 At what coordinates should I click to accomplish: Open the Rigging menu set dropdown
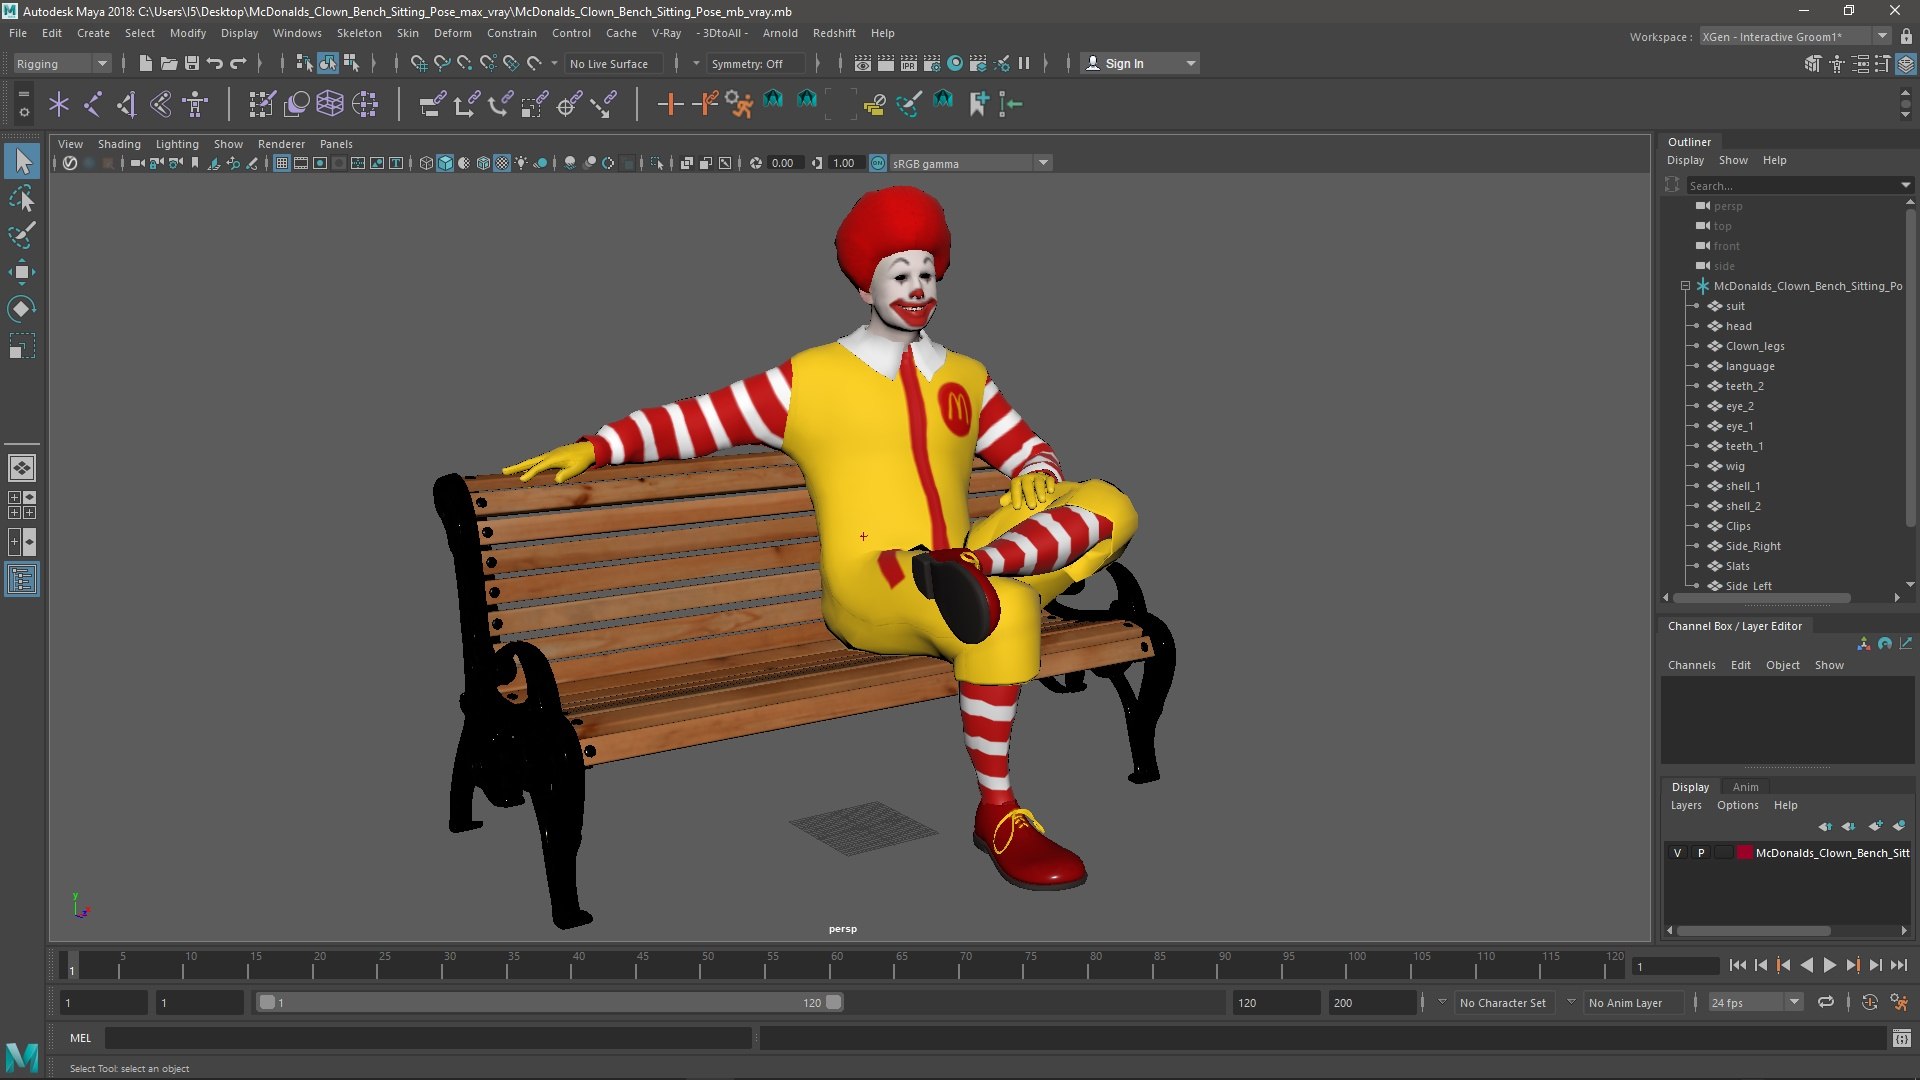pos(62,64)
